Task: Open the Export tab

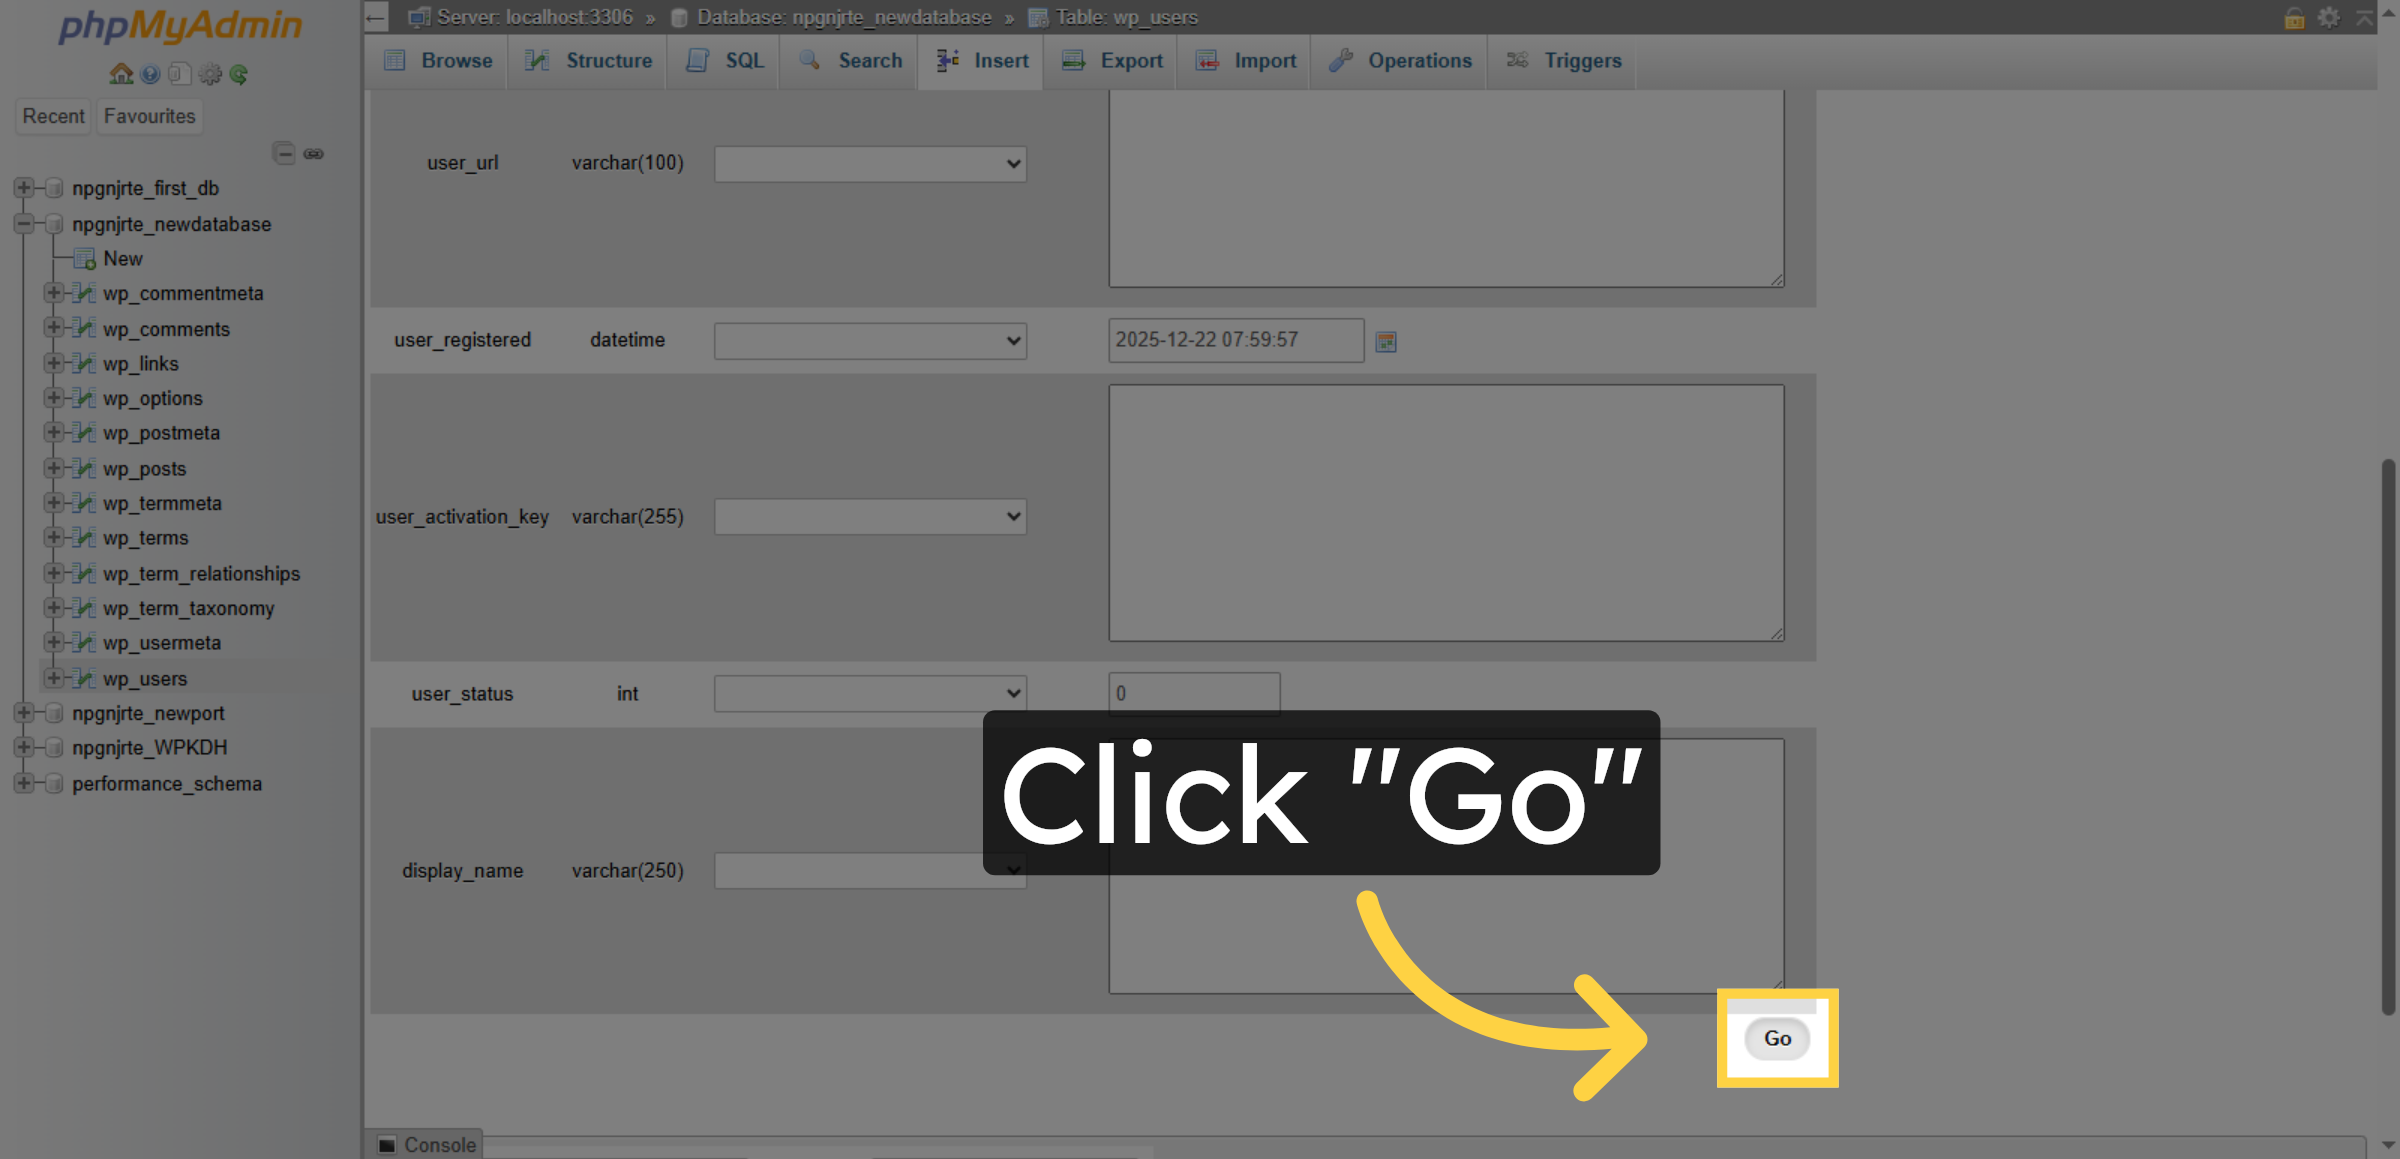Action: pos(1112,61)
